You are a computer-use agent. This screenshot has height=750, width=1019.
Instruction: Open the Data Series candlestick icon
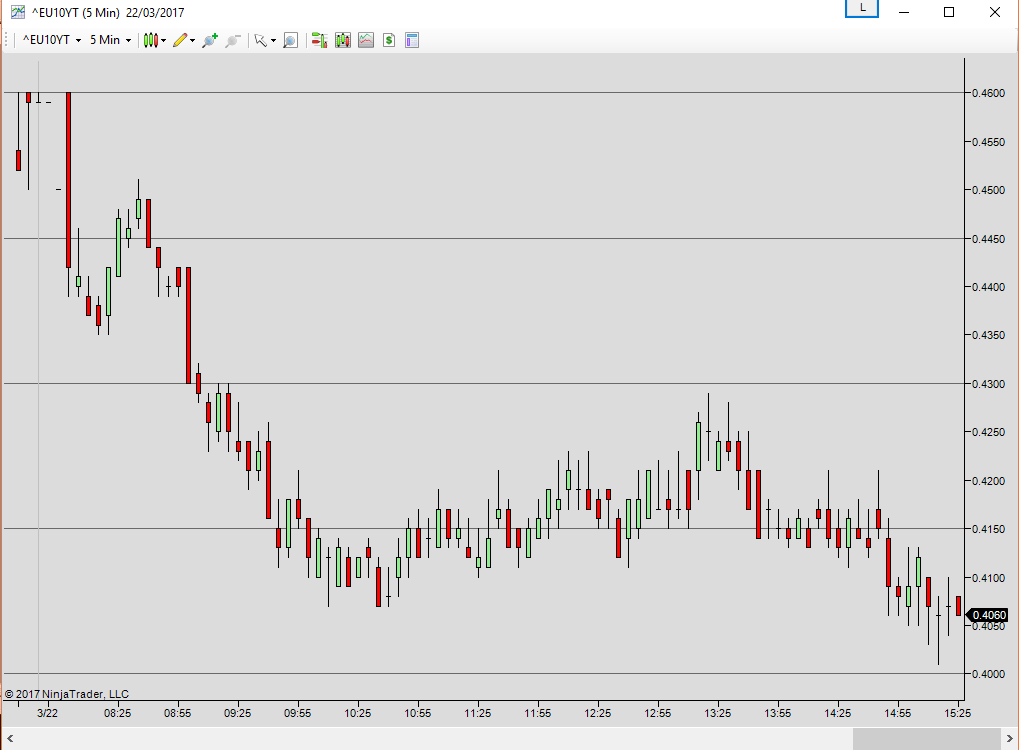click(342, 40)
